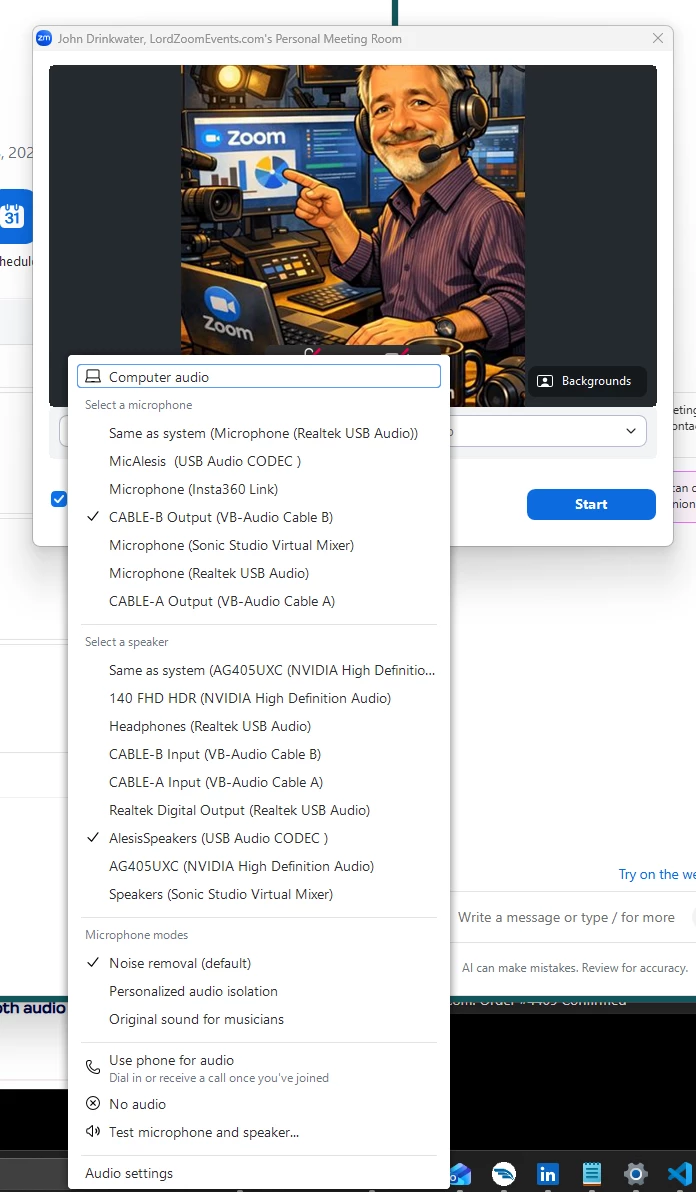Image resolution: width=696 pixels, height=1192 pixels.
Task: Expand the dropdown chevron beside the audio menu
Action: [631, 431]
